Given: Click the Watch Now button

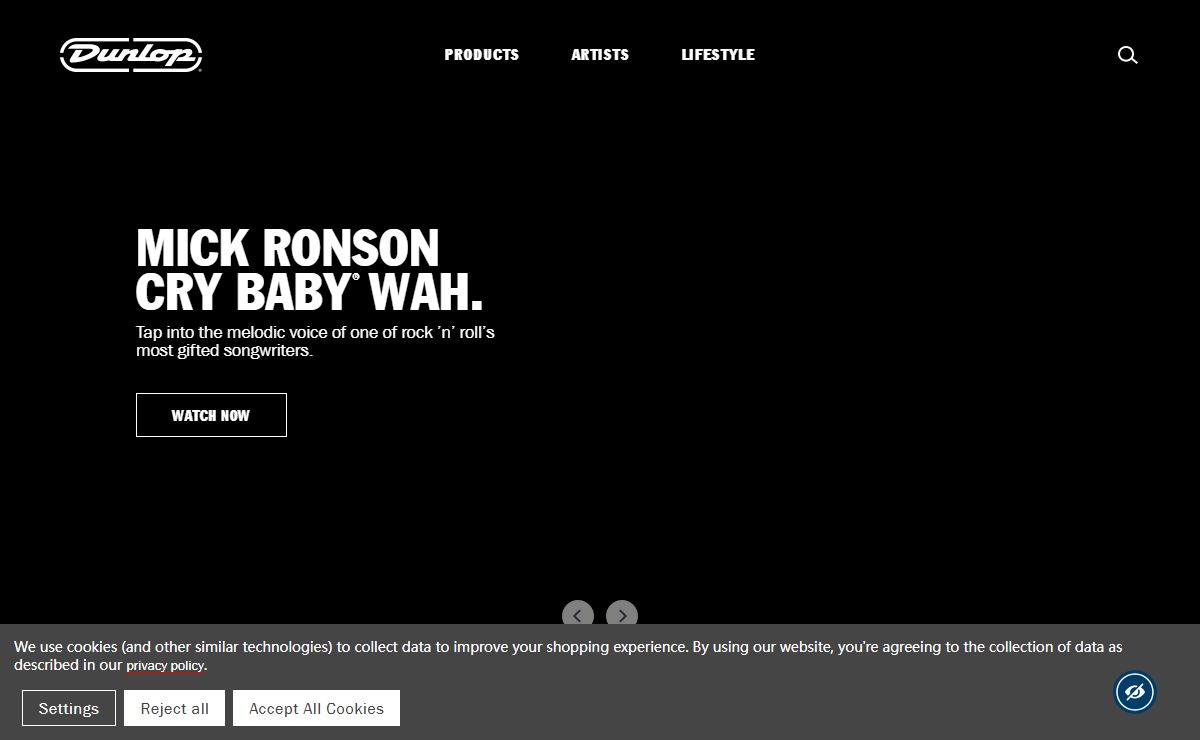Looking at the screenshot, I should coord(211,415).
